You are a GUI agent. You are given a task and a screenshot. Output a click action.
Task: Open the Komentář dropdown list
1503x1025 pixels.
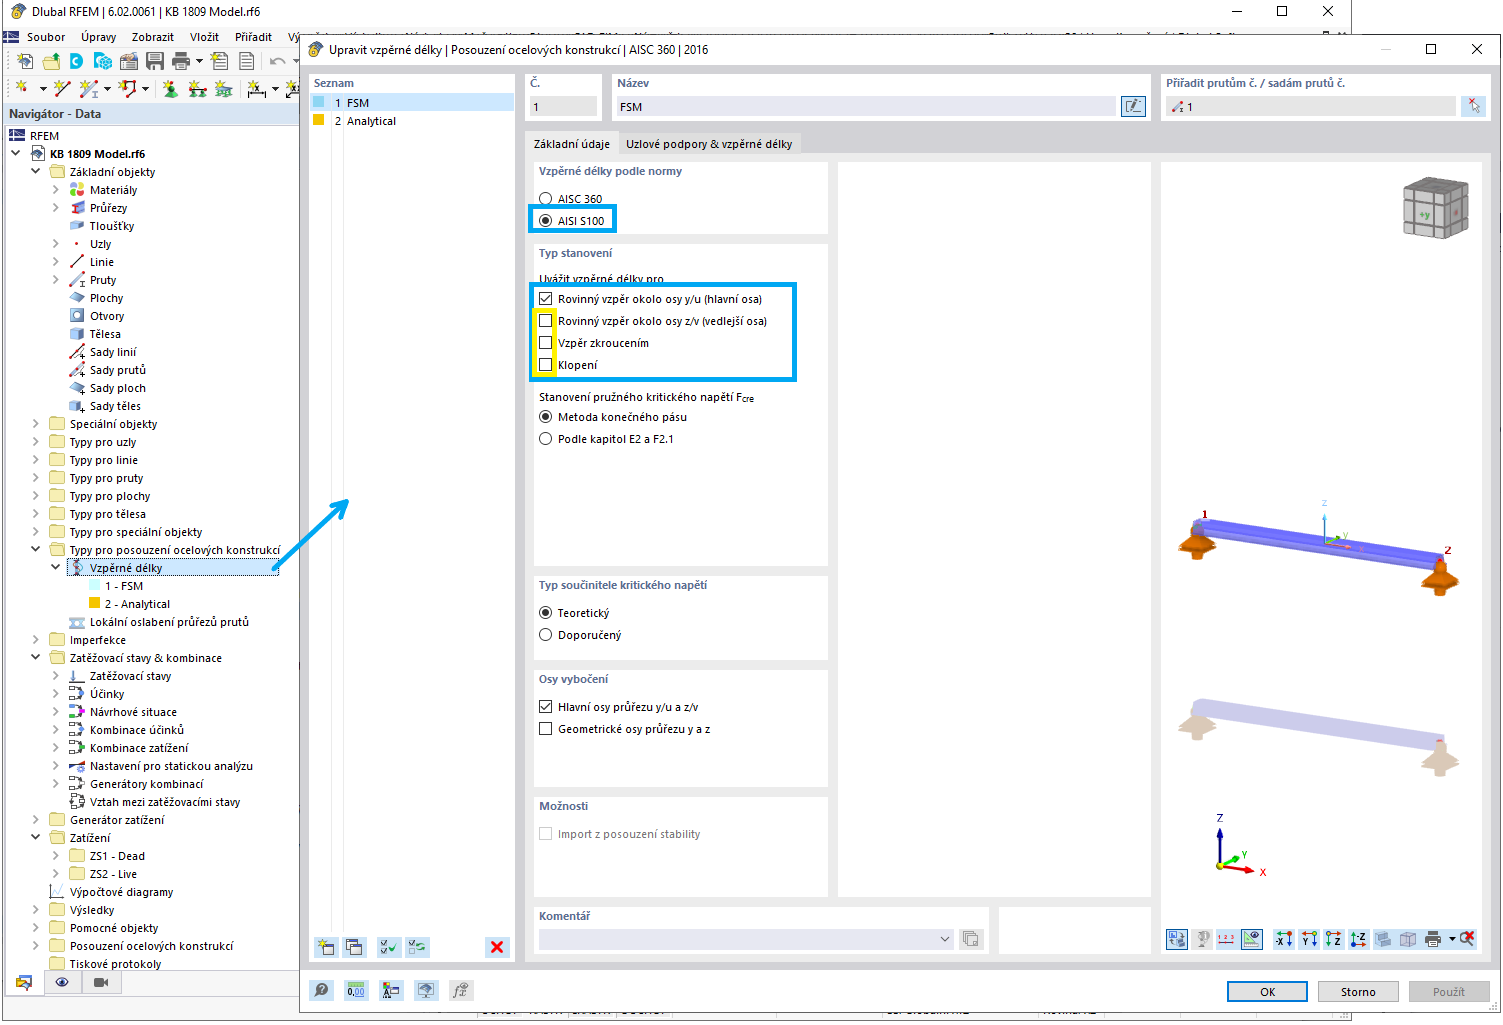click(x=944, y=938)
